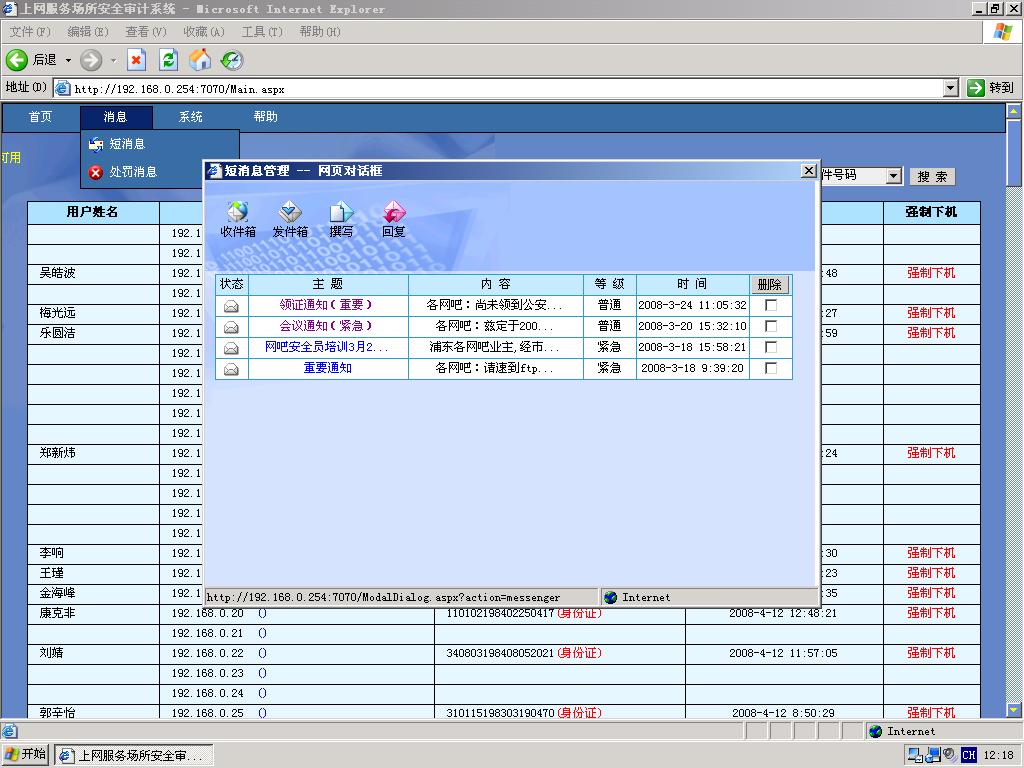The width and height of the screenshot is (1024, 768).
Task: Click the page scrollbar down arrow
Action: [1014, 710]
